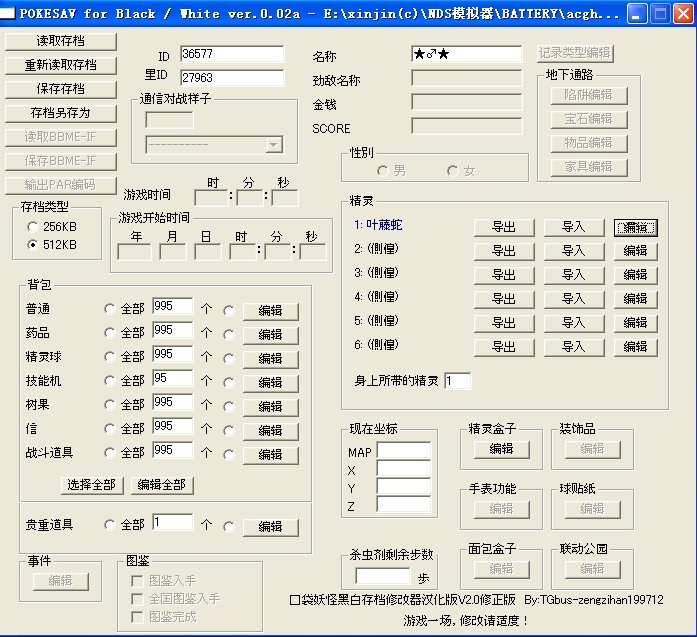Select 全部 radio for 精灵球 items
The image size is (697, 637).
109,357
